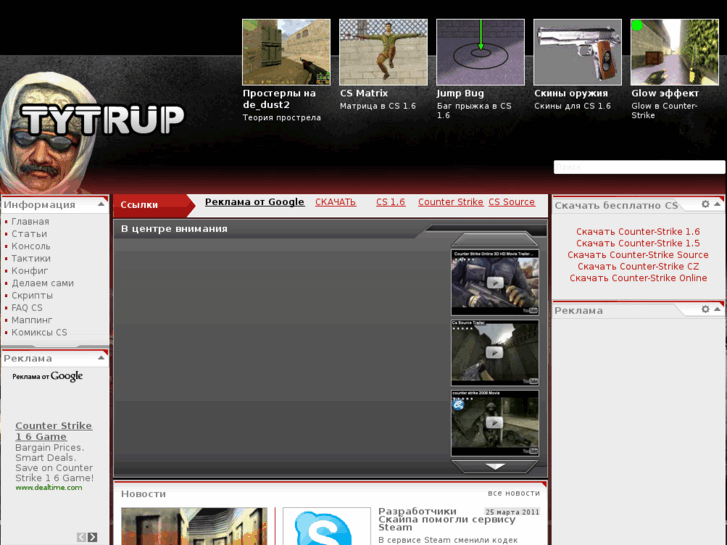This screenshot has width=727, height=545.
Task: Click the CS 1.6 link
Action: tap(390, 202)
